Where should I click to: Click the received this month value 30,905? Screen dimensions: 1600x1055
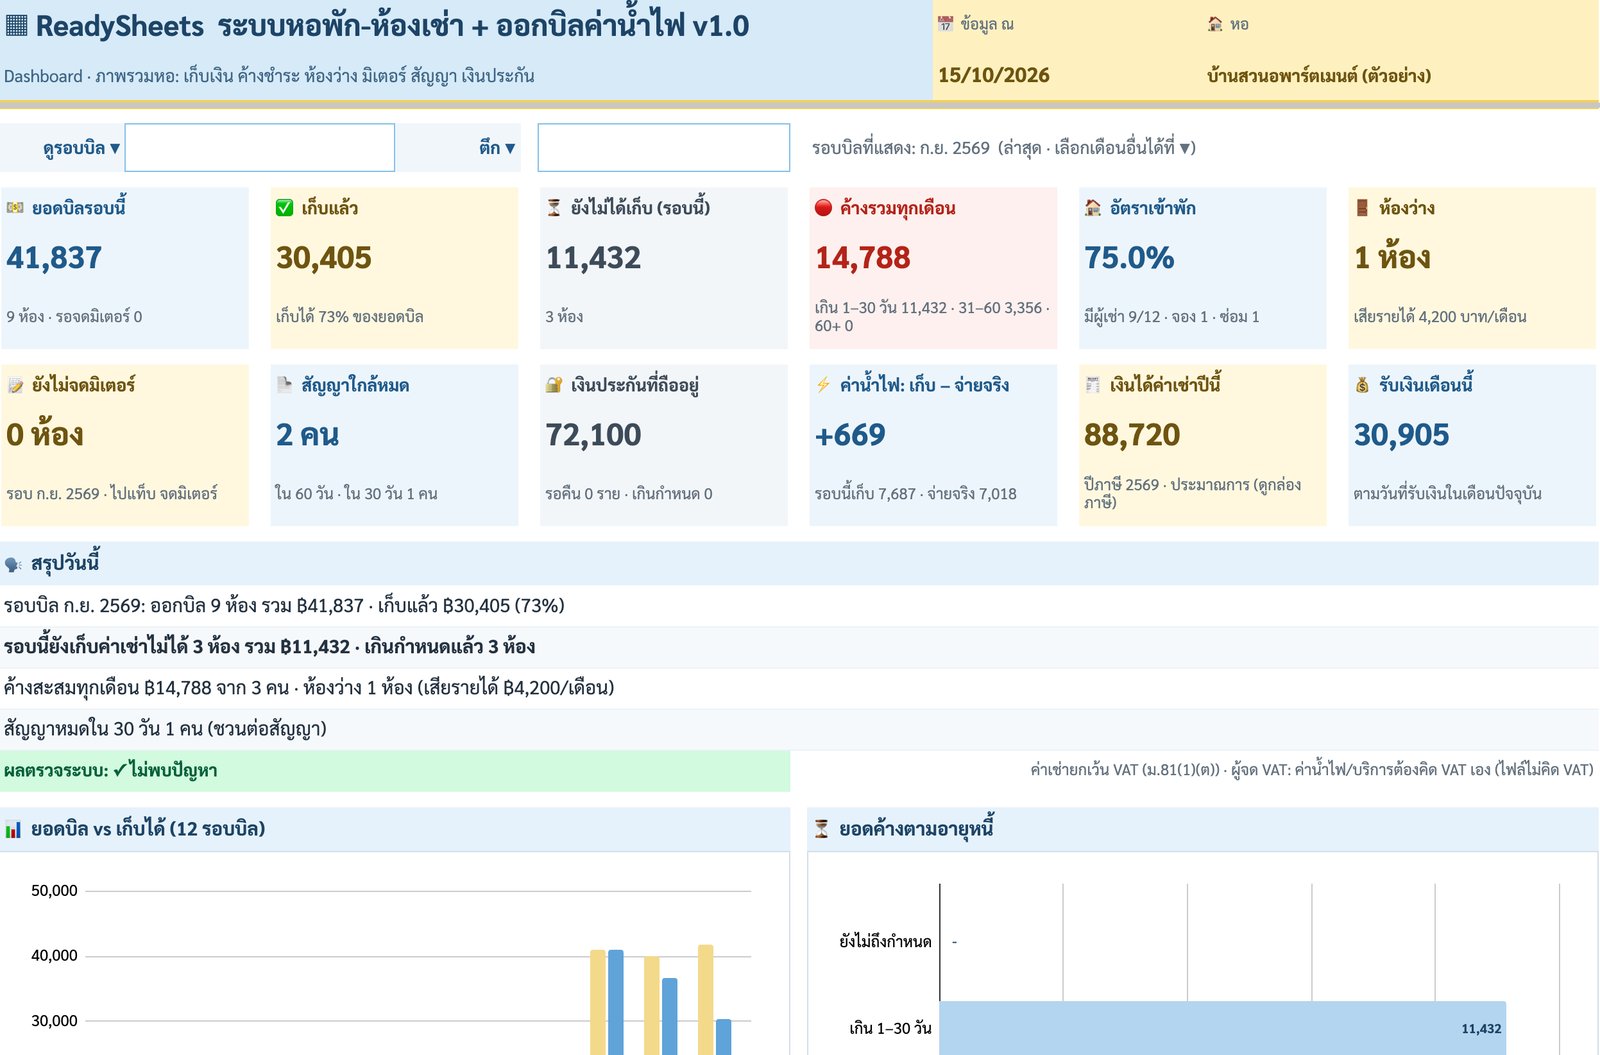[1402, 435]
